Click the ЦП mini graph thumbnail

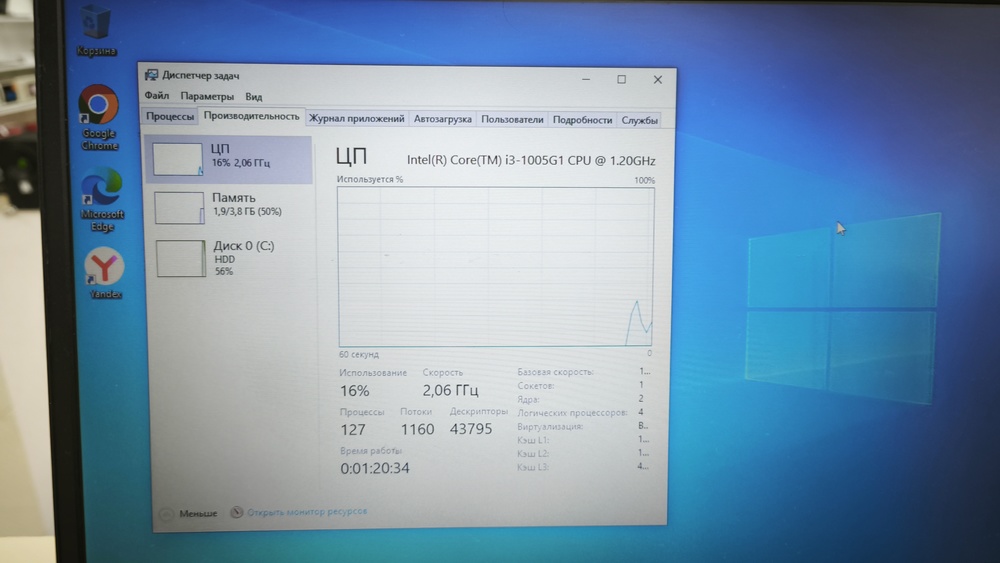[x=178, y=159]
